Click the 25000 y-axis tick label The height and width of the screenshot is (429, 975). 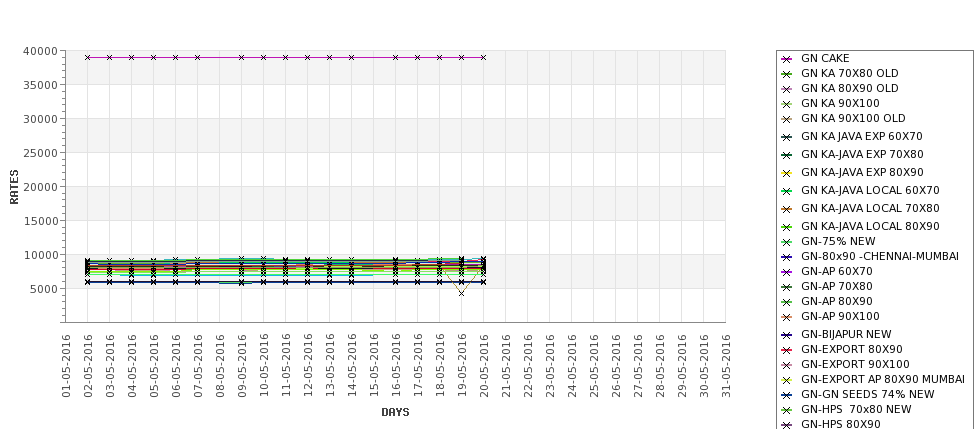[x=40, y=153]
